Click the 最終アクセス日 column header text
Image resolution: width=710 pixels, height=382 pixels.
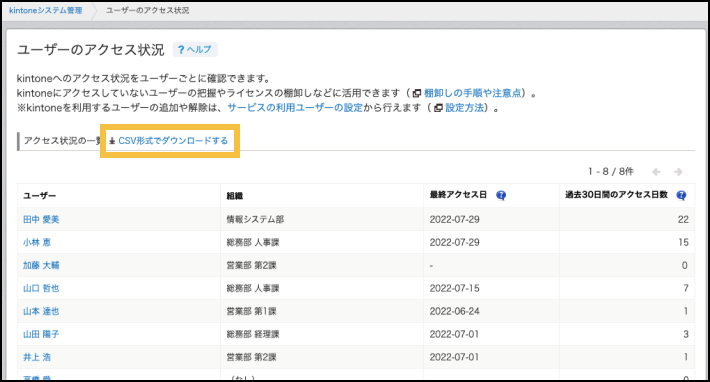[458, 195]
